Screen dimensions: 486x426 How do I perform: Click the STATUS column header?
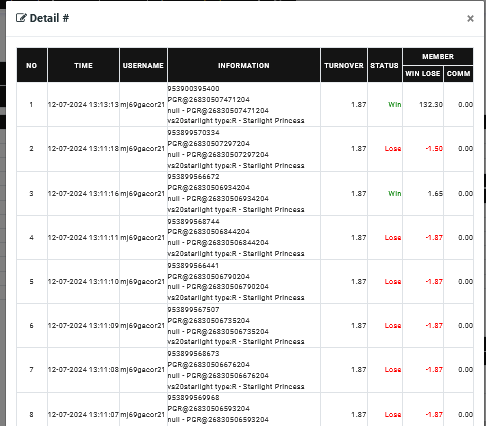pyautogui.click(x=385, y=65)
